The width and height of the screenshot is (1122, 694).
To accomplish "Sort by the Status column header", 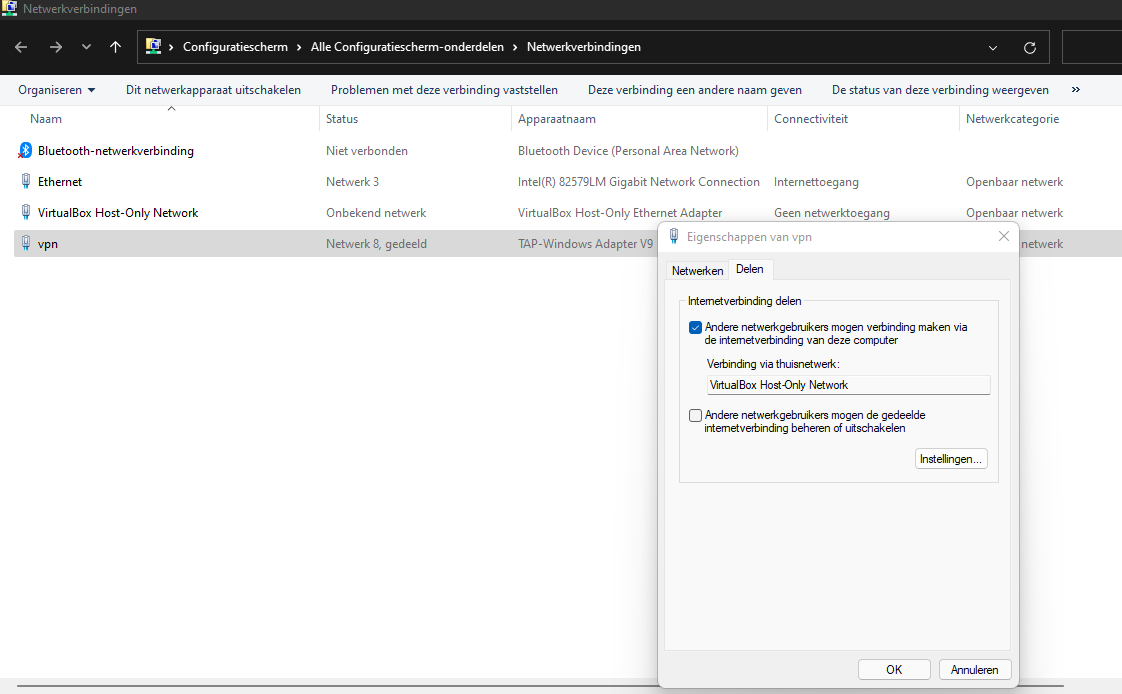I will click(342, 119).
